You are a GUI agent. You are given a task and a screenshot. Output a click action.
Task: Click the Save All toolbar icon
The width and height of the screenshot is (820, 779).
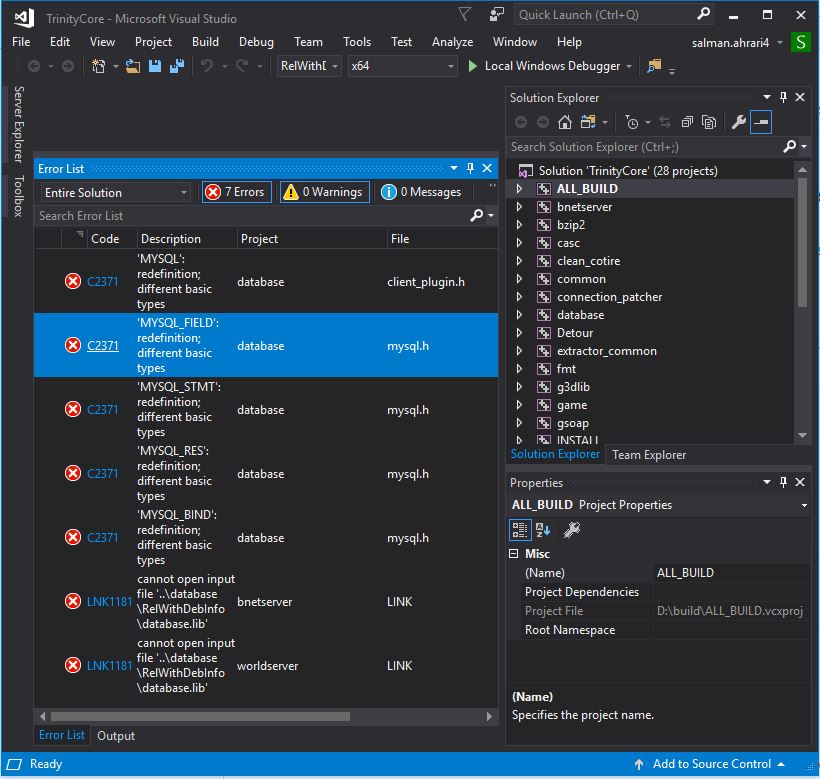click(x=177, y=66)
